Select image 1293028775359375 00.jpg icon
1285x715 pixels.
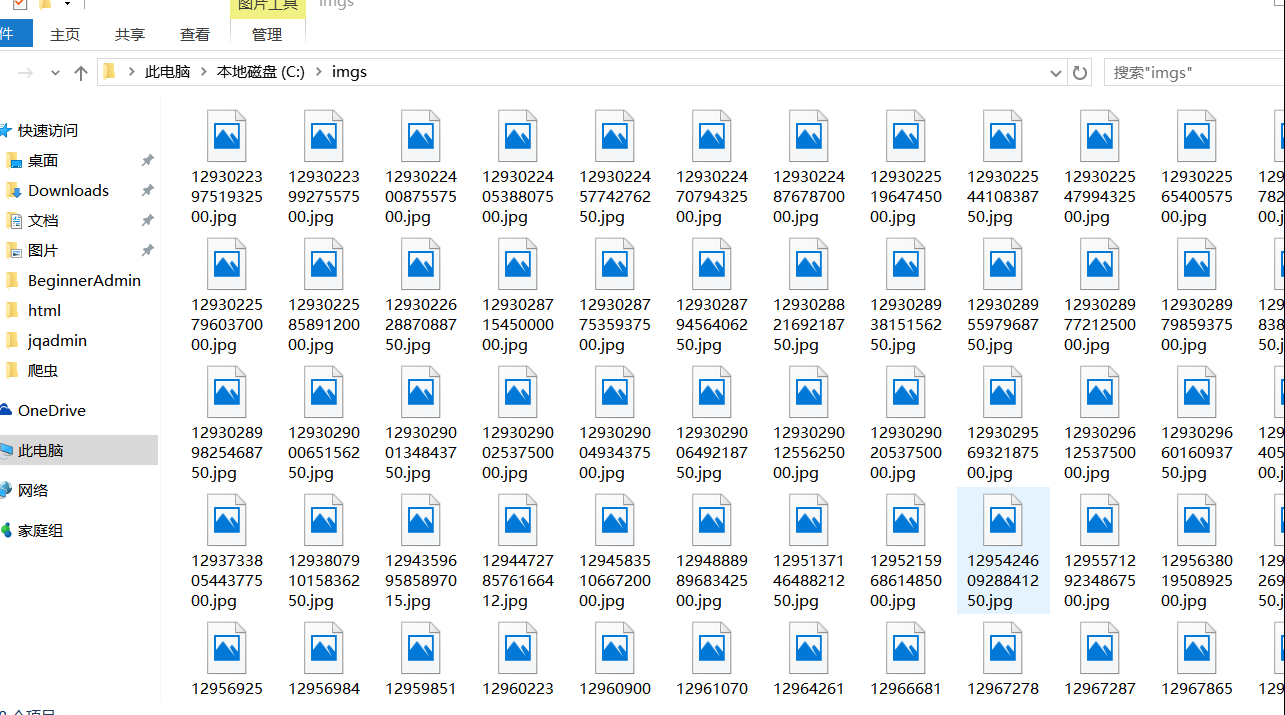click(x=615, y=264)
